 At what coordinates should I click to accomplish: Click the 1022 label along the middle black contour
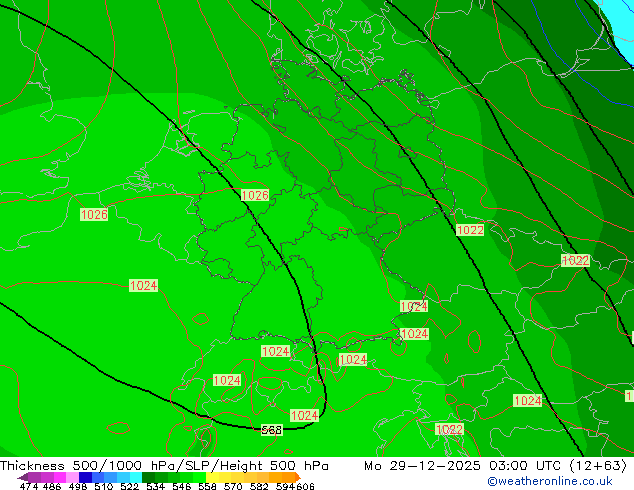pos(470,230)
